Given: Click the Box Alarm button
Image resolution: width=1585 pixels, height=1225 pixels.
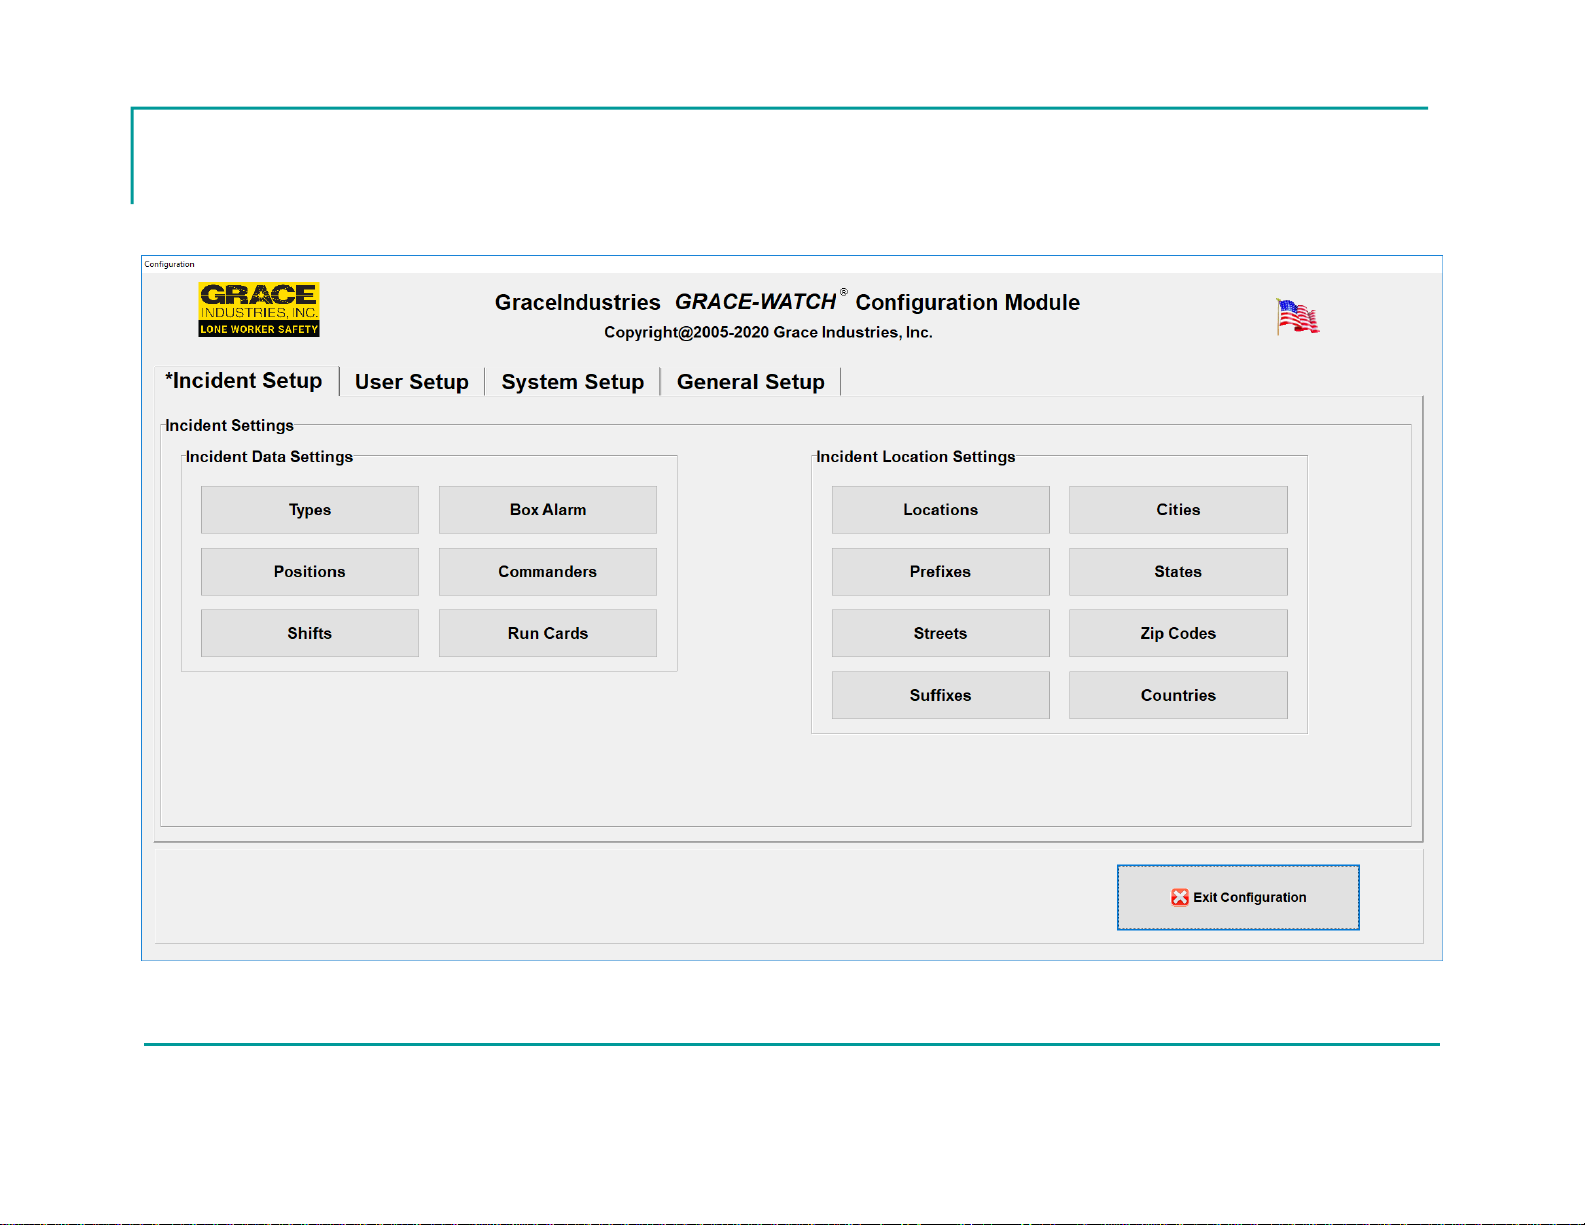Looking at the screenshot, I should [x=548, y=510].
